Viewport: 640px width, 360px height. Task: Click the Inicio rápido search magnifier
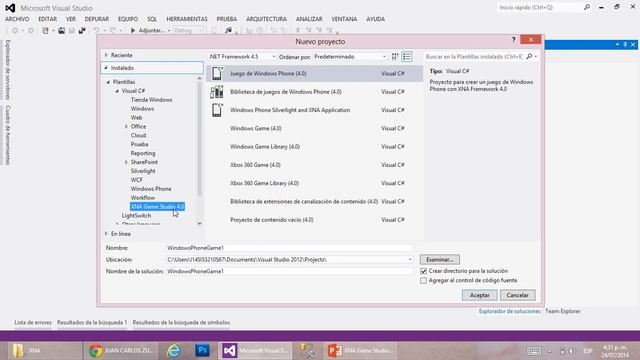(587, 7)
